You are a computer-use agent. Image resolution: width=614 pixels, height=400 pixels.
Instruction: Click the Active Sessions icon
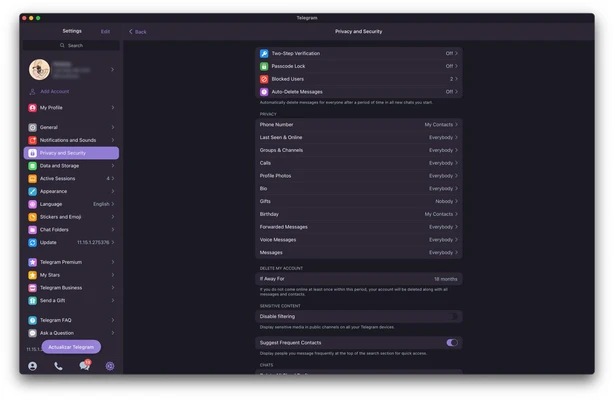coord(33,179)
